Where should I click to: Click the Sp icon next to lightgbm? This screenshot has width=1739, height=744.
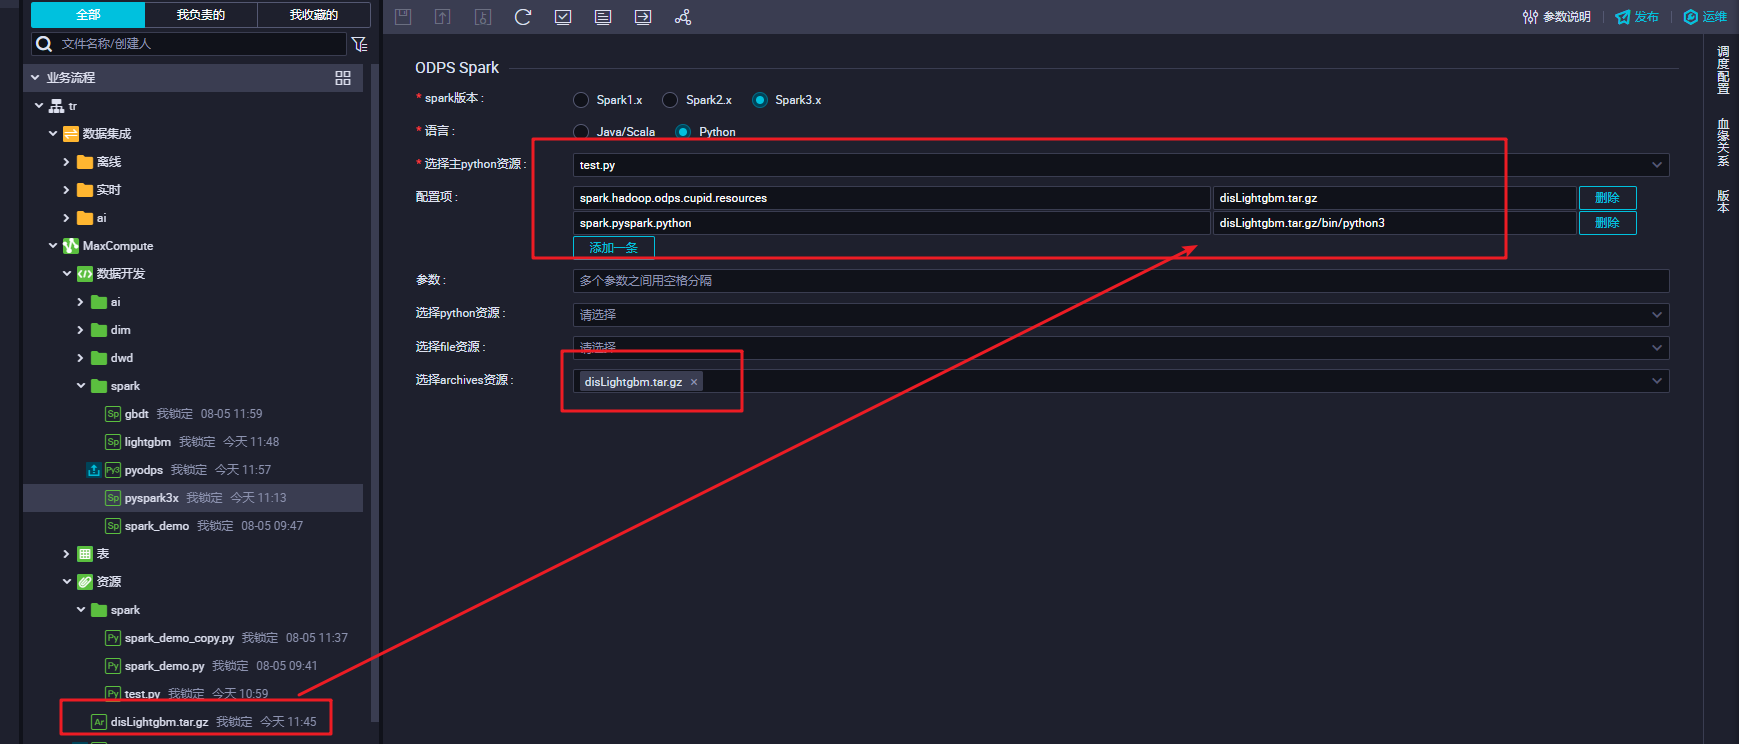click(x=113, y=442)
